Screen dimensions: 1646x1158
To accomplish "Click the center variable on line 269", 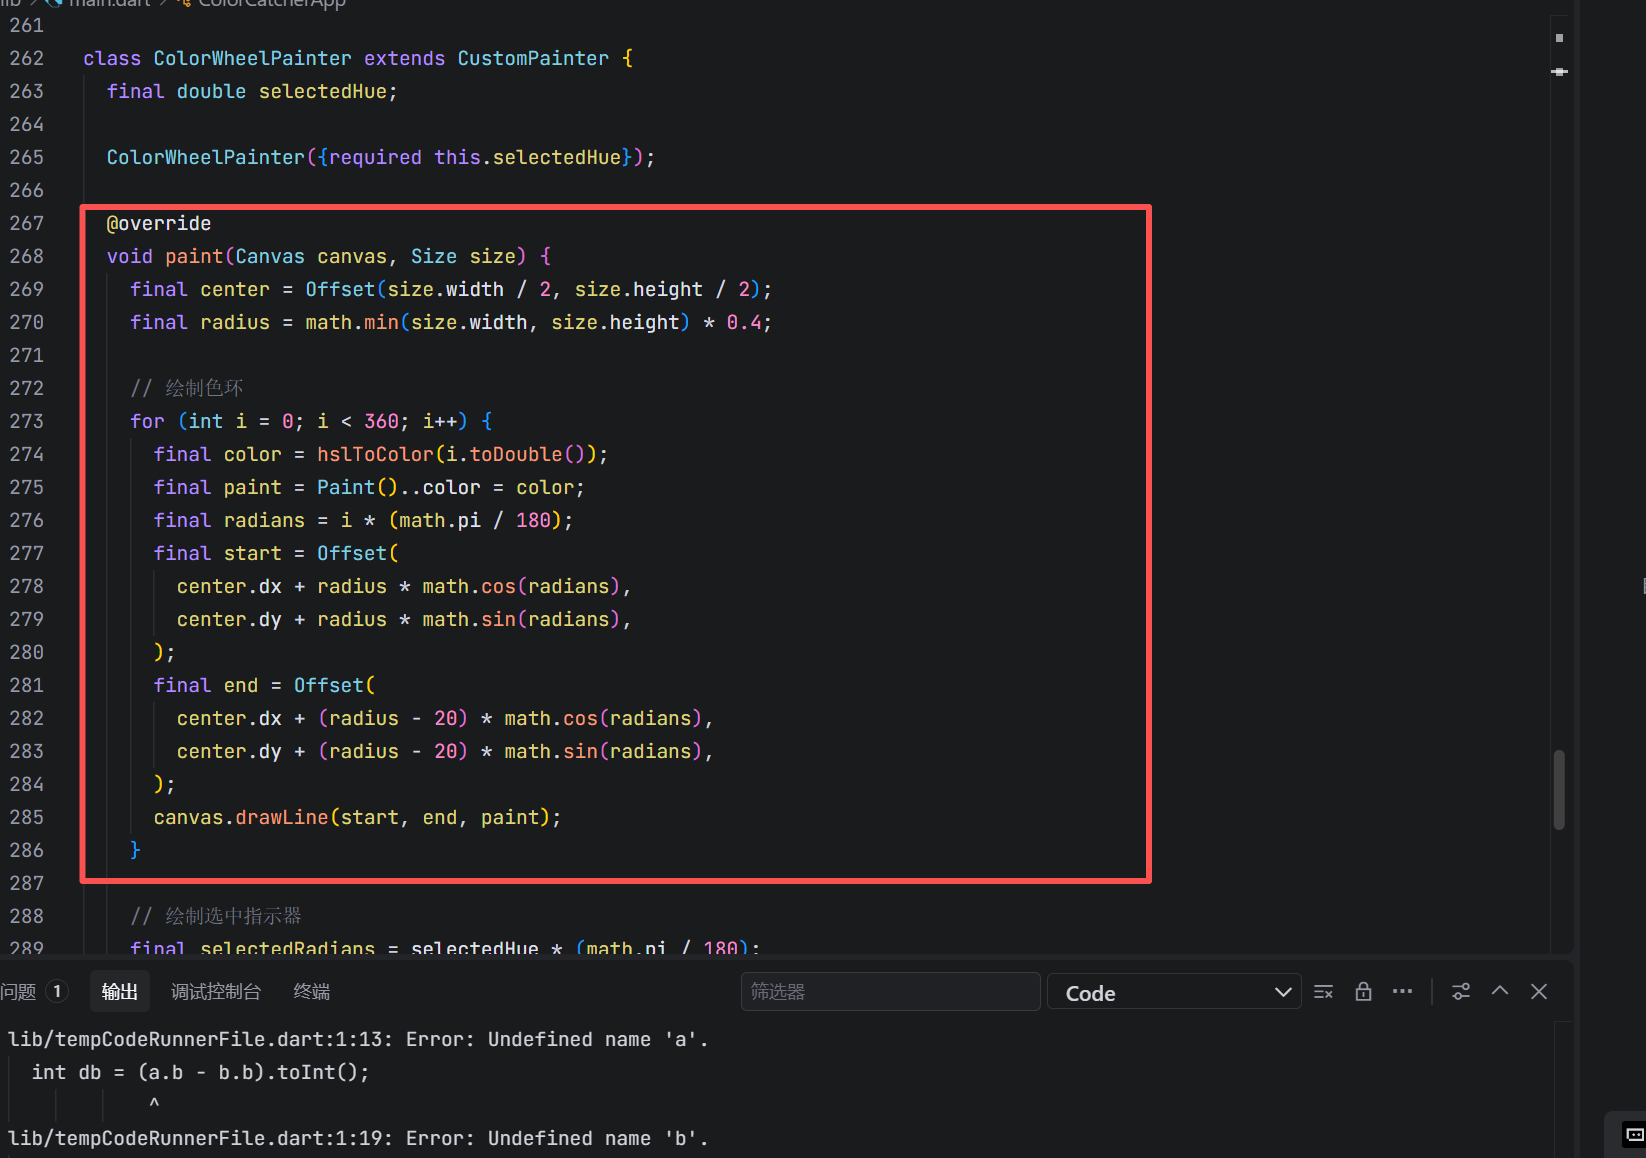I will [235, 289].
